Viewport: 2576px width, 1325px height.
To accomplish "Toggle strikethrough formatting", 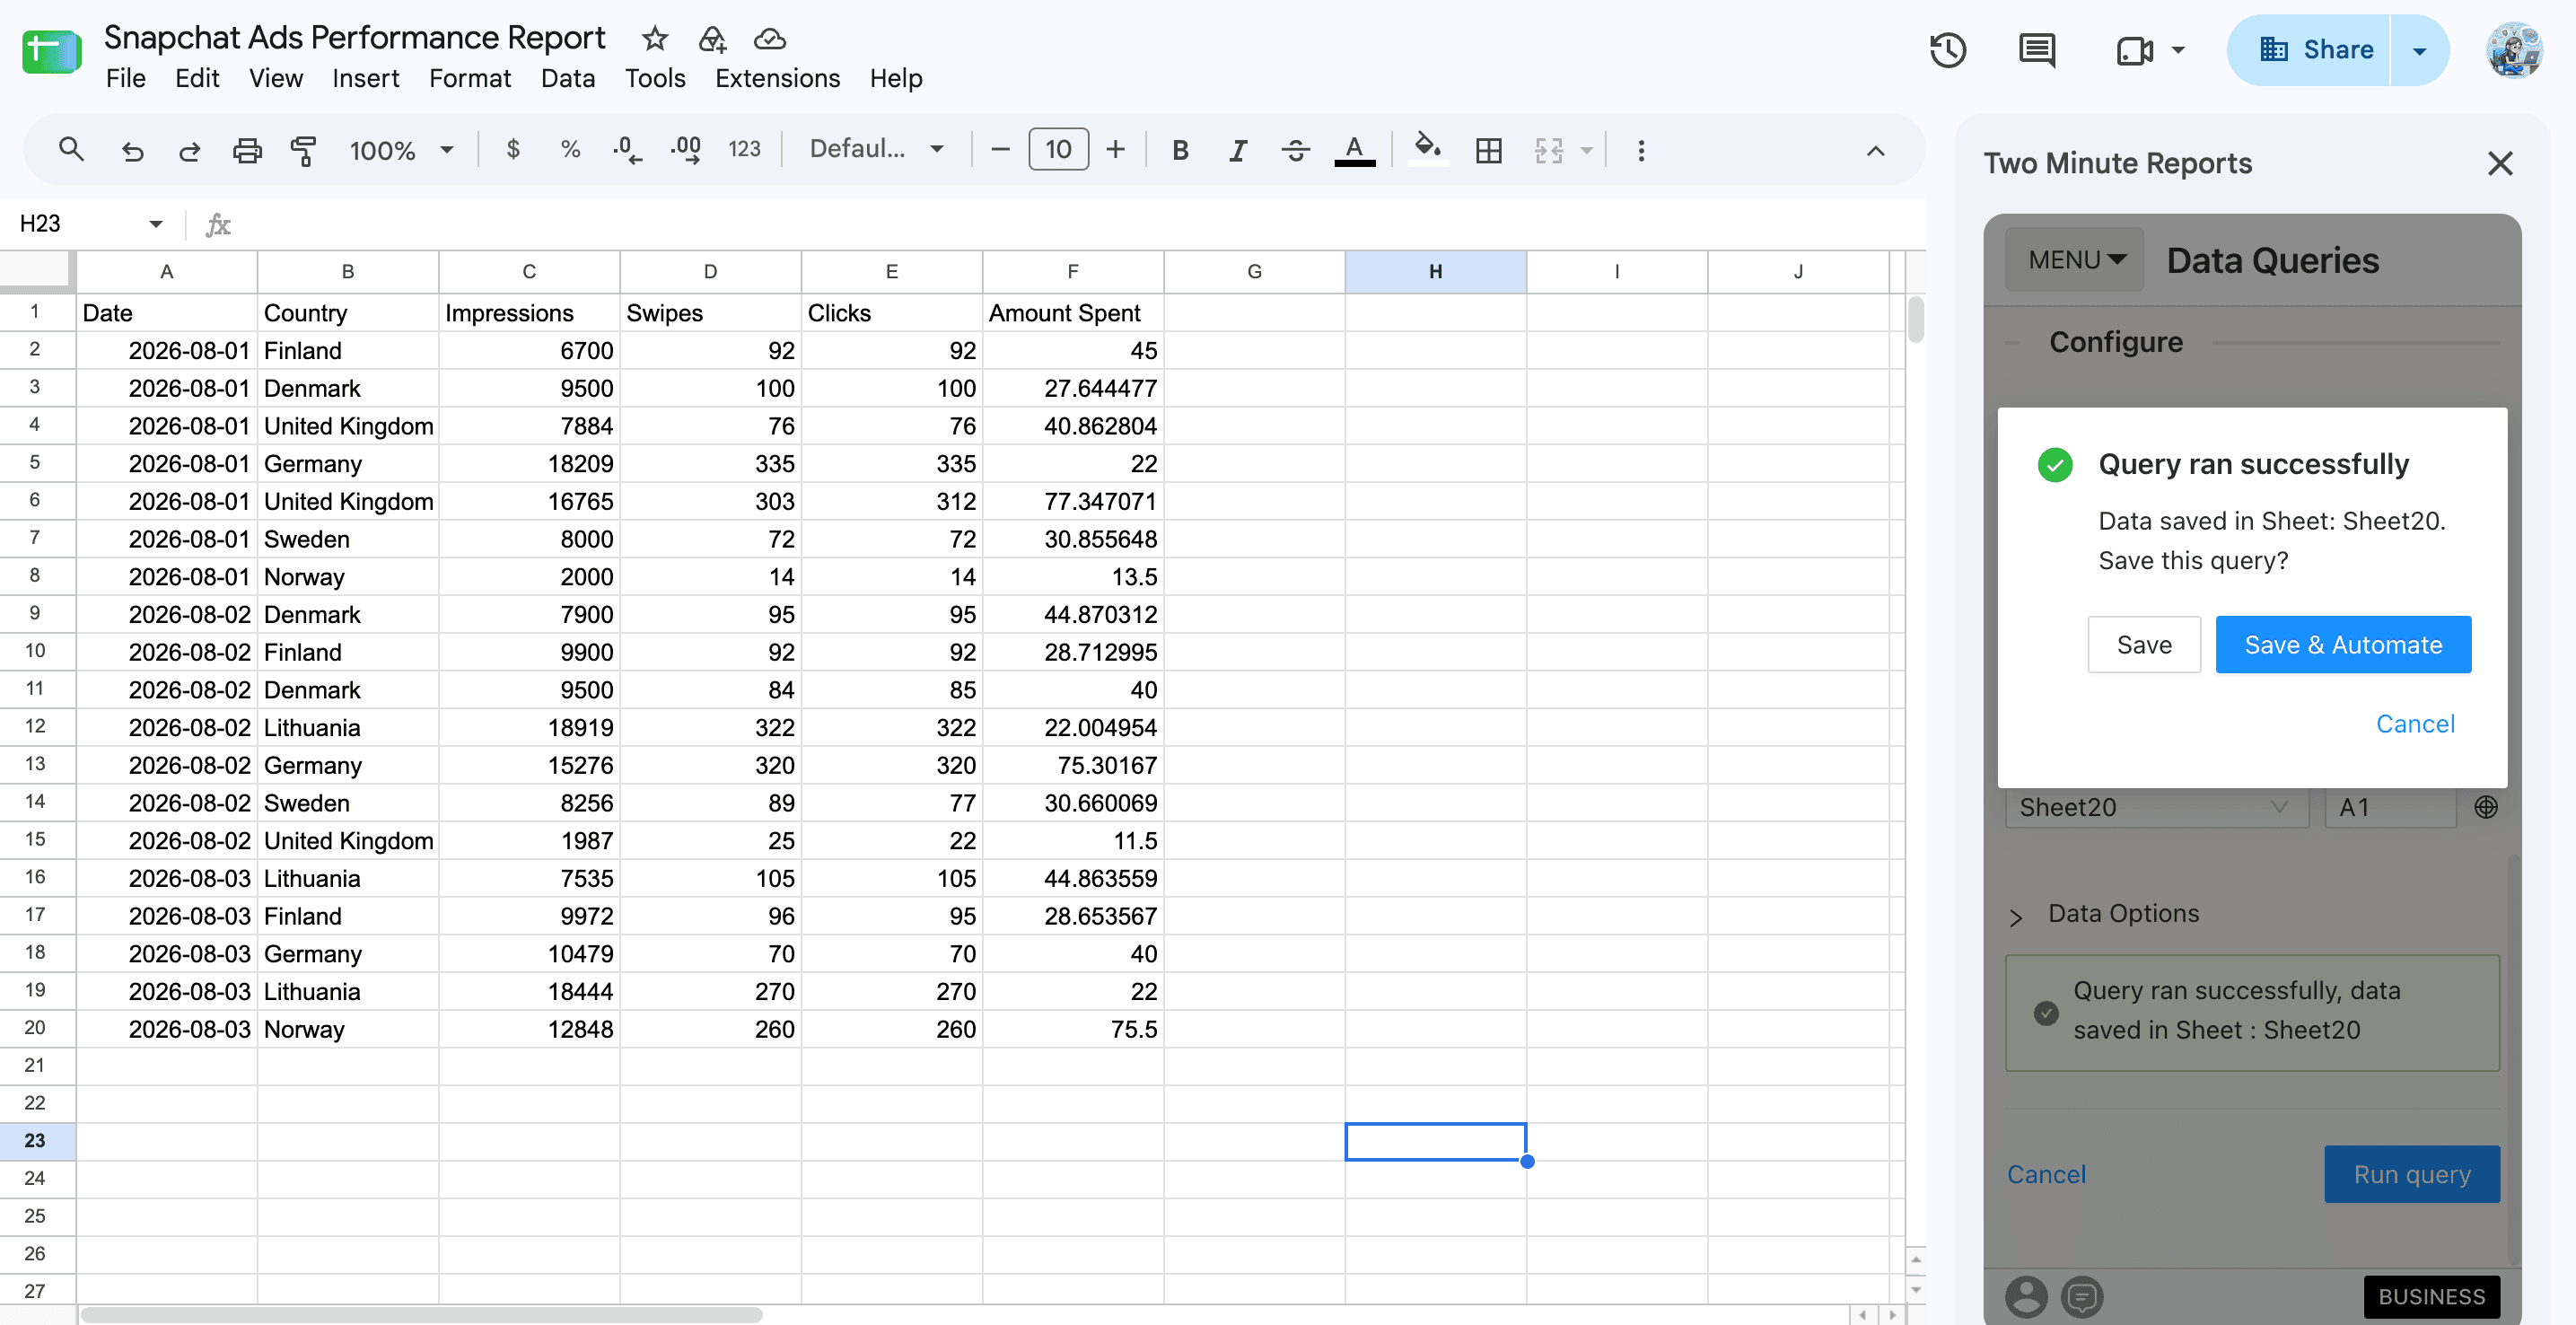I will [1296, 150].
